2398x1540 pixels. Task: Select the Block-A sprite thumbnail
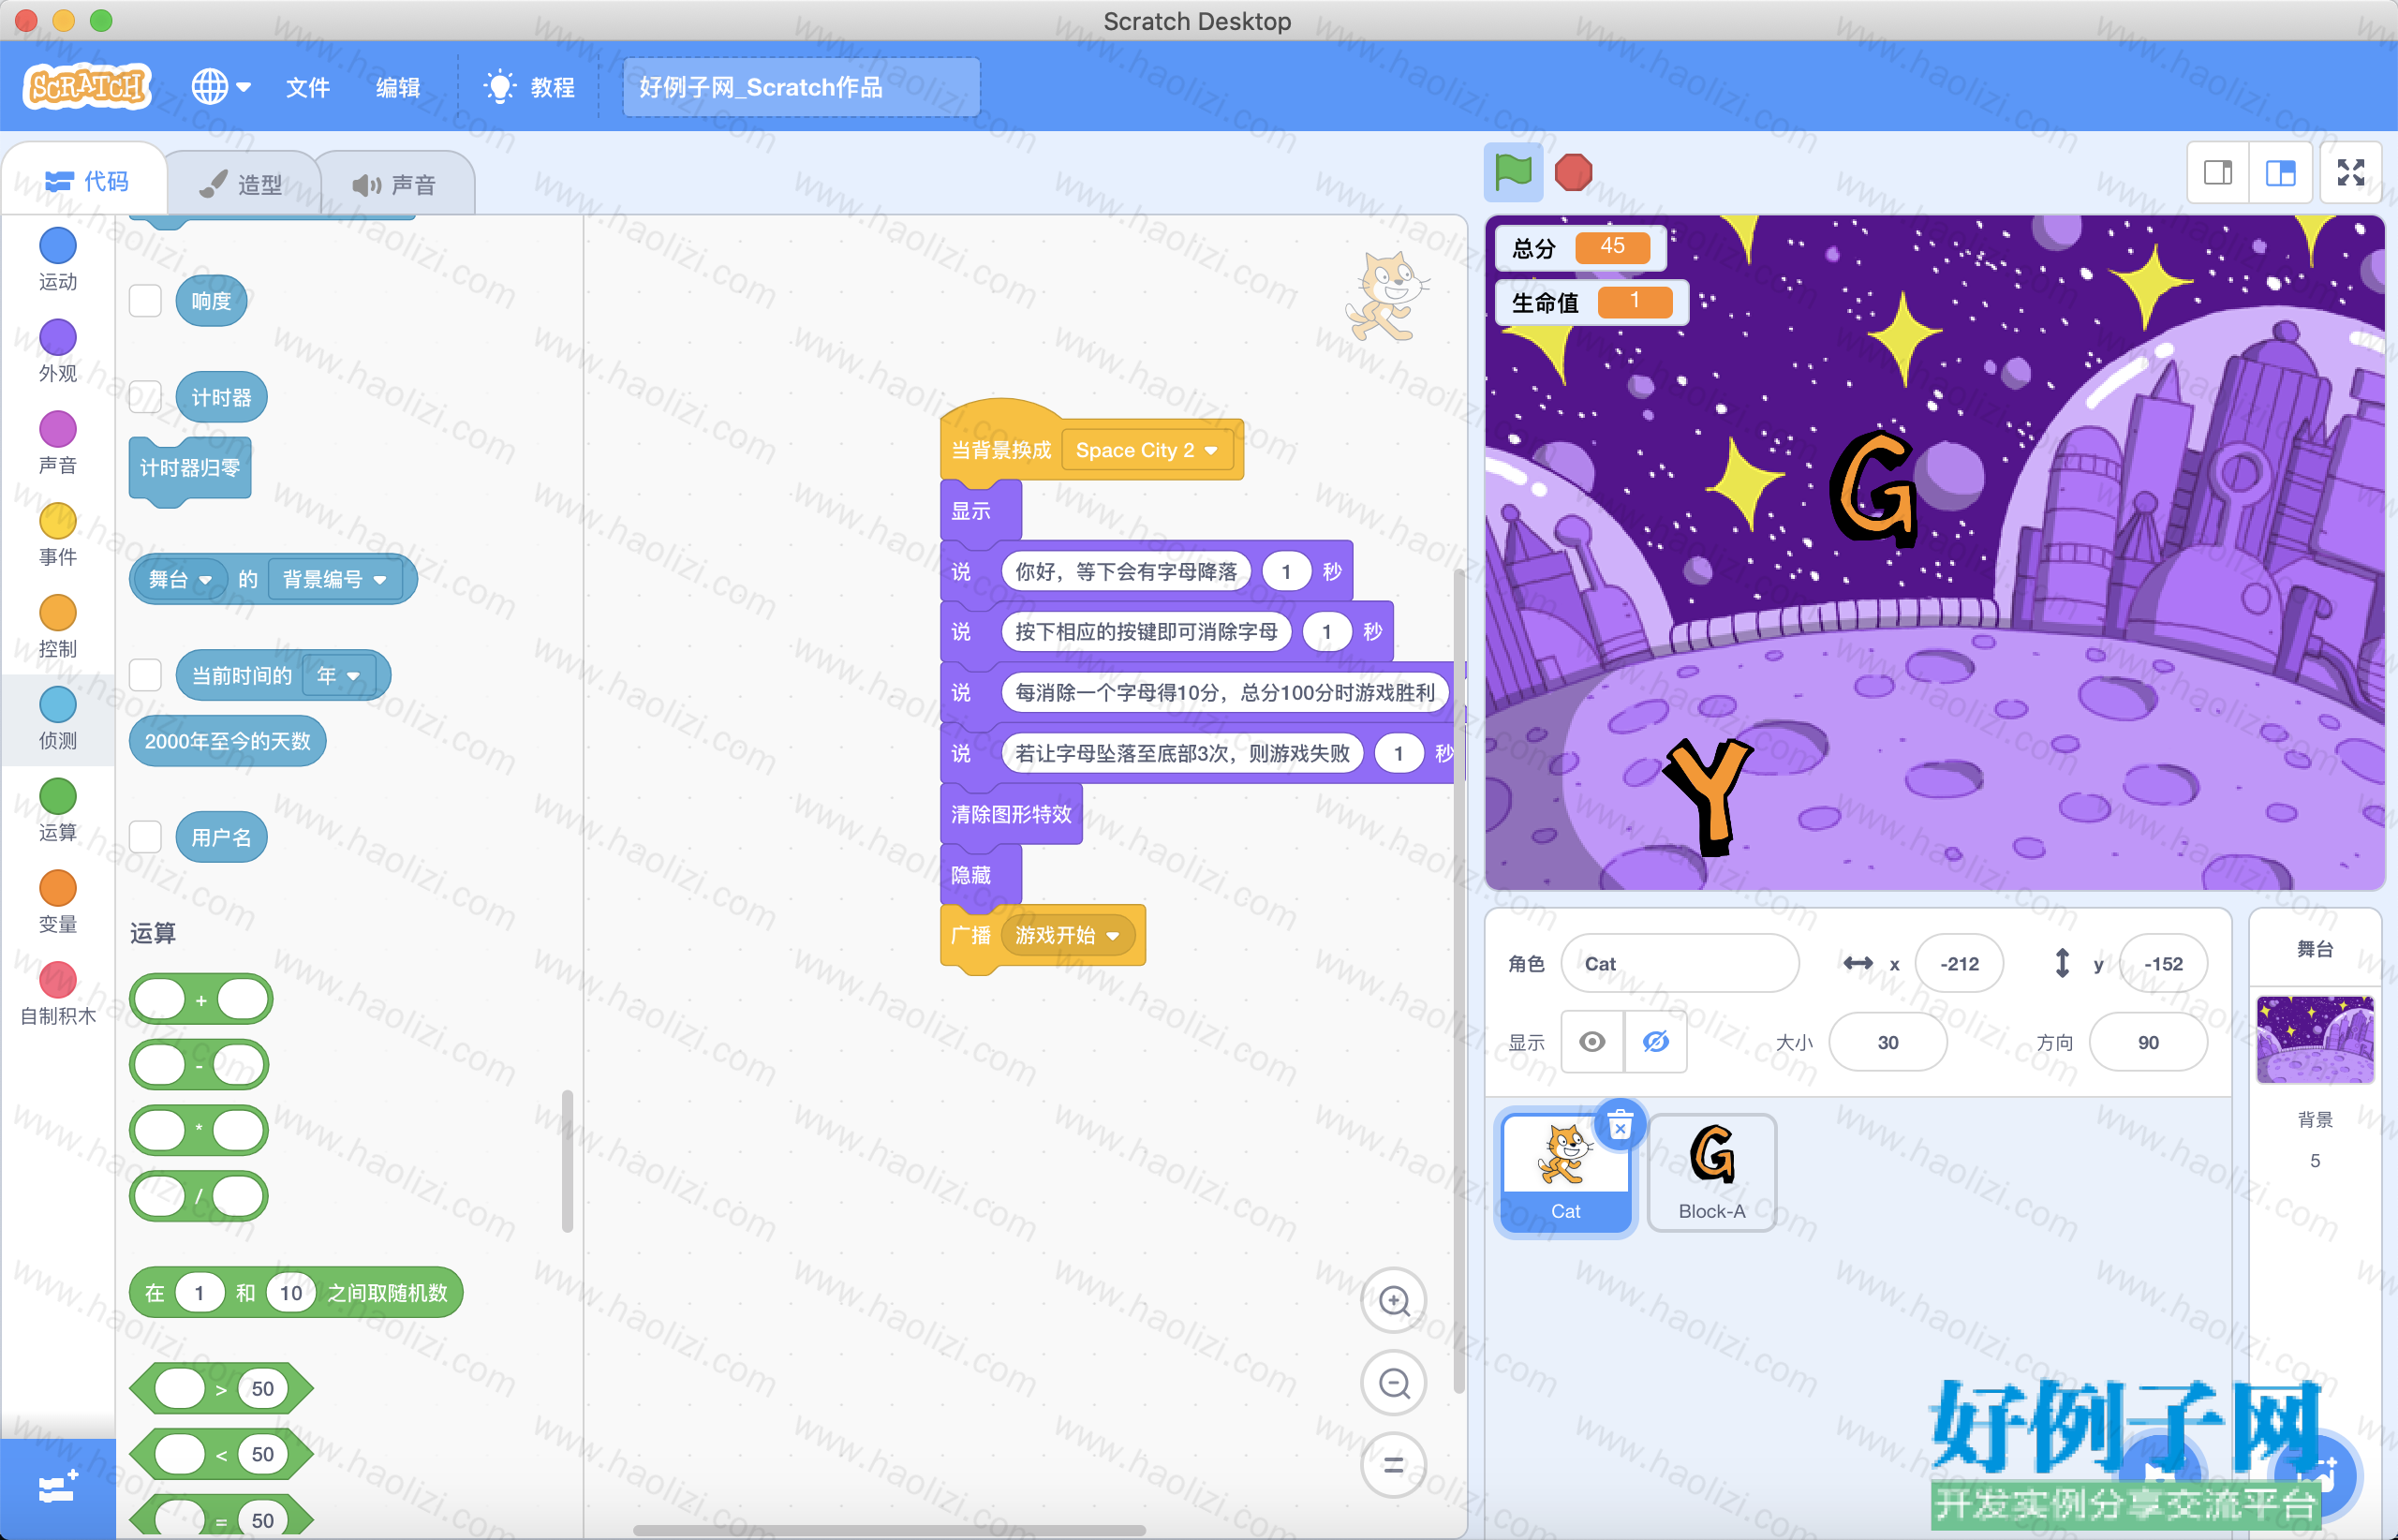point(1711,1173)
